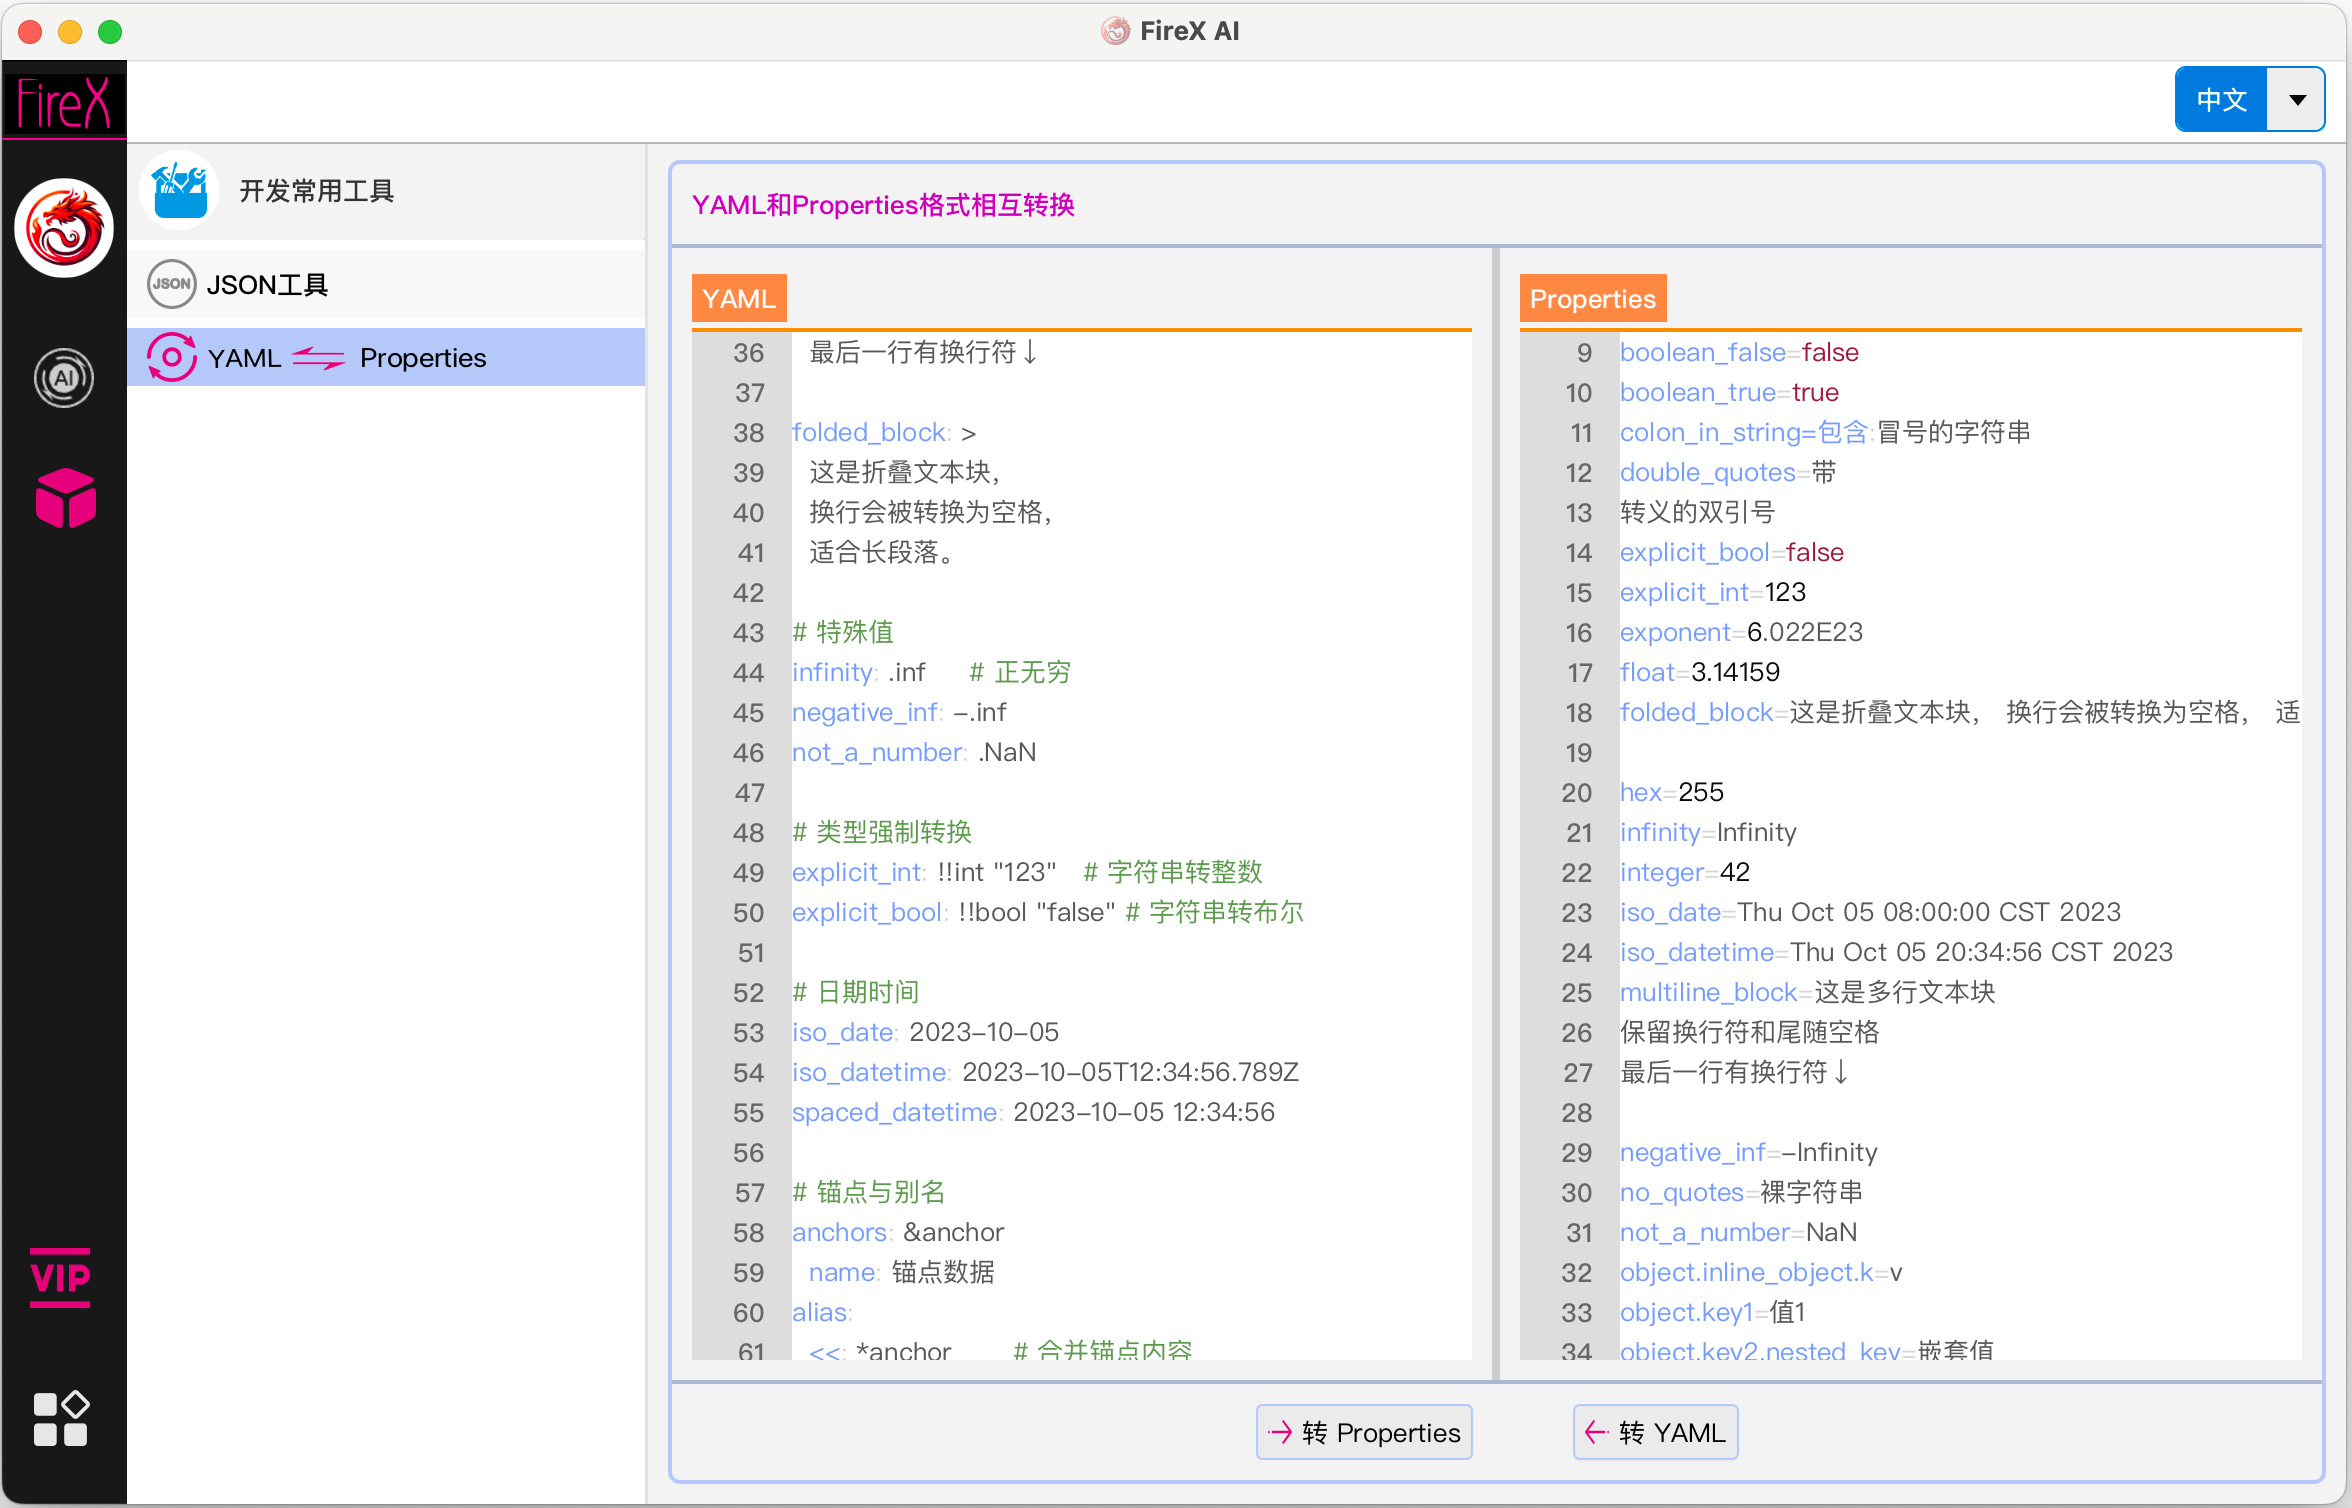This screenshot has height=1508, width=2352.
Task: Open the VIP membership icon
Action: point(60,1277)
